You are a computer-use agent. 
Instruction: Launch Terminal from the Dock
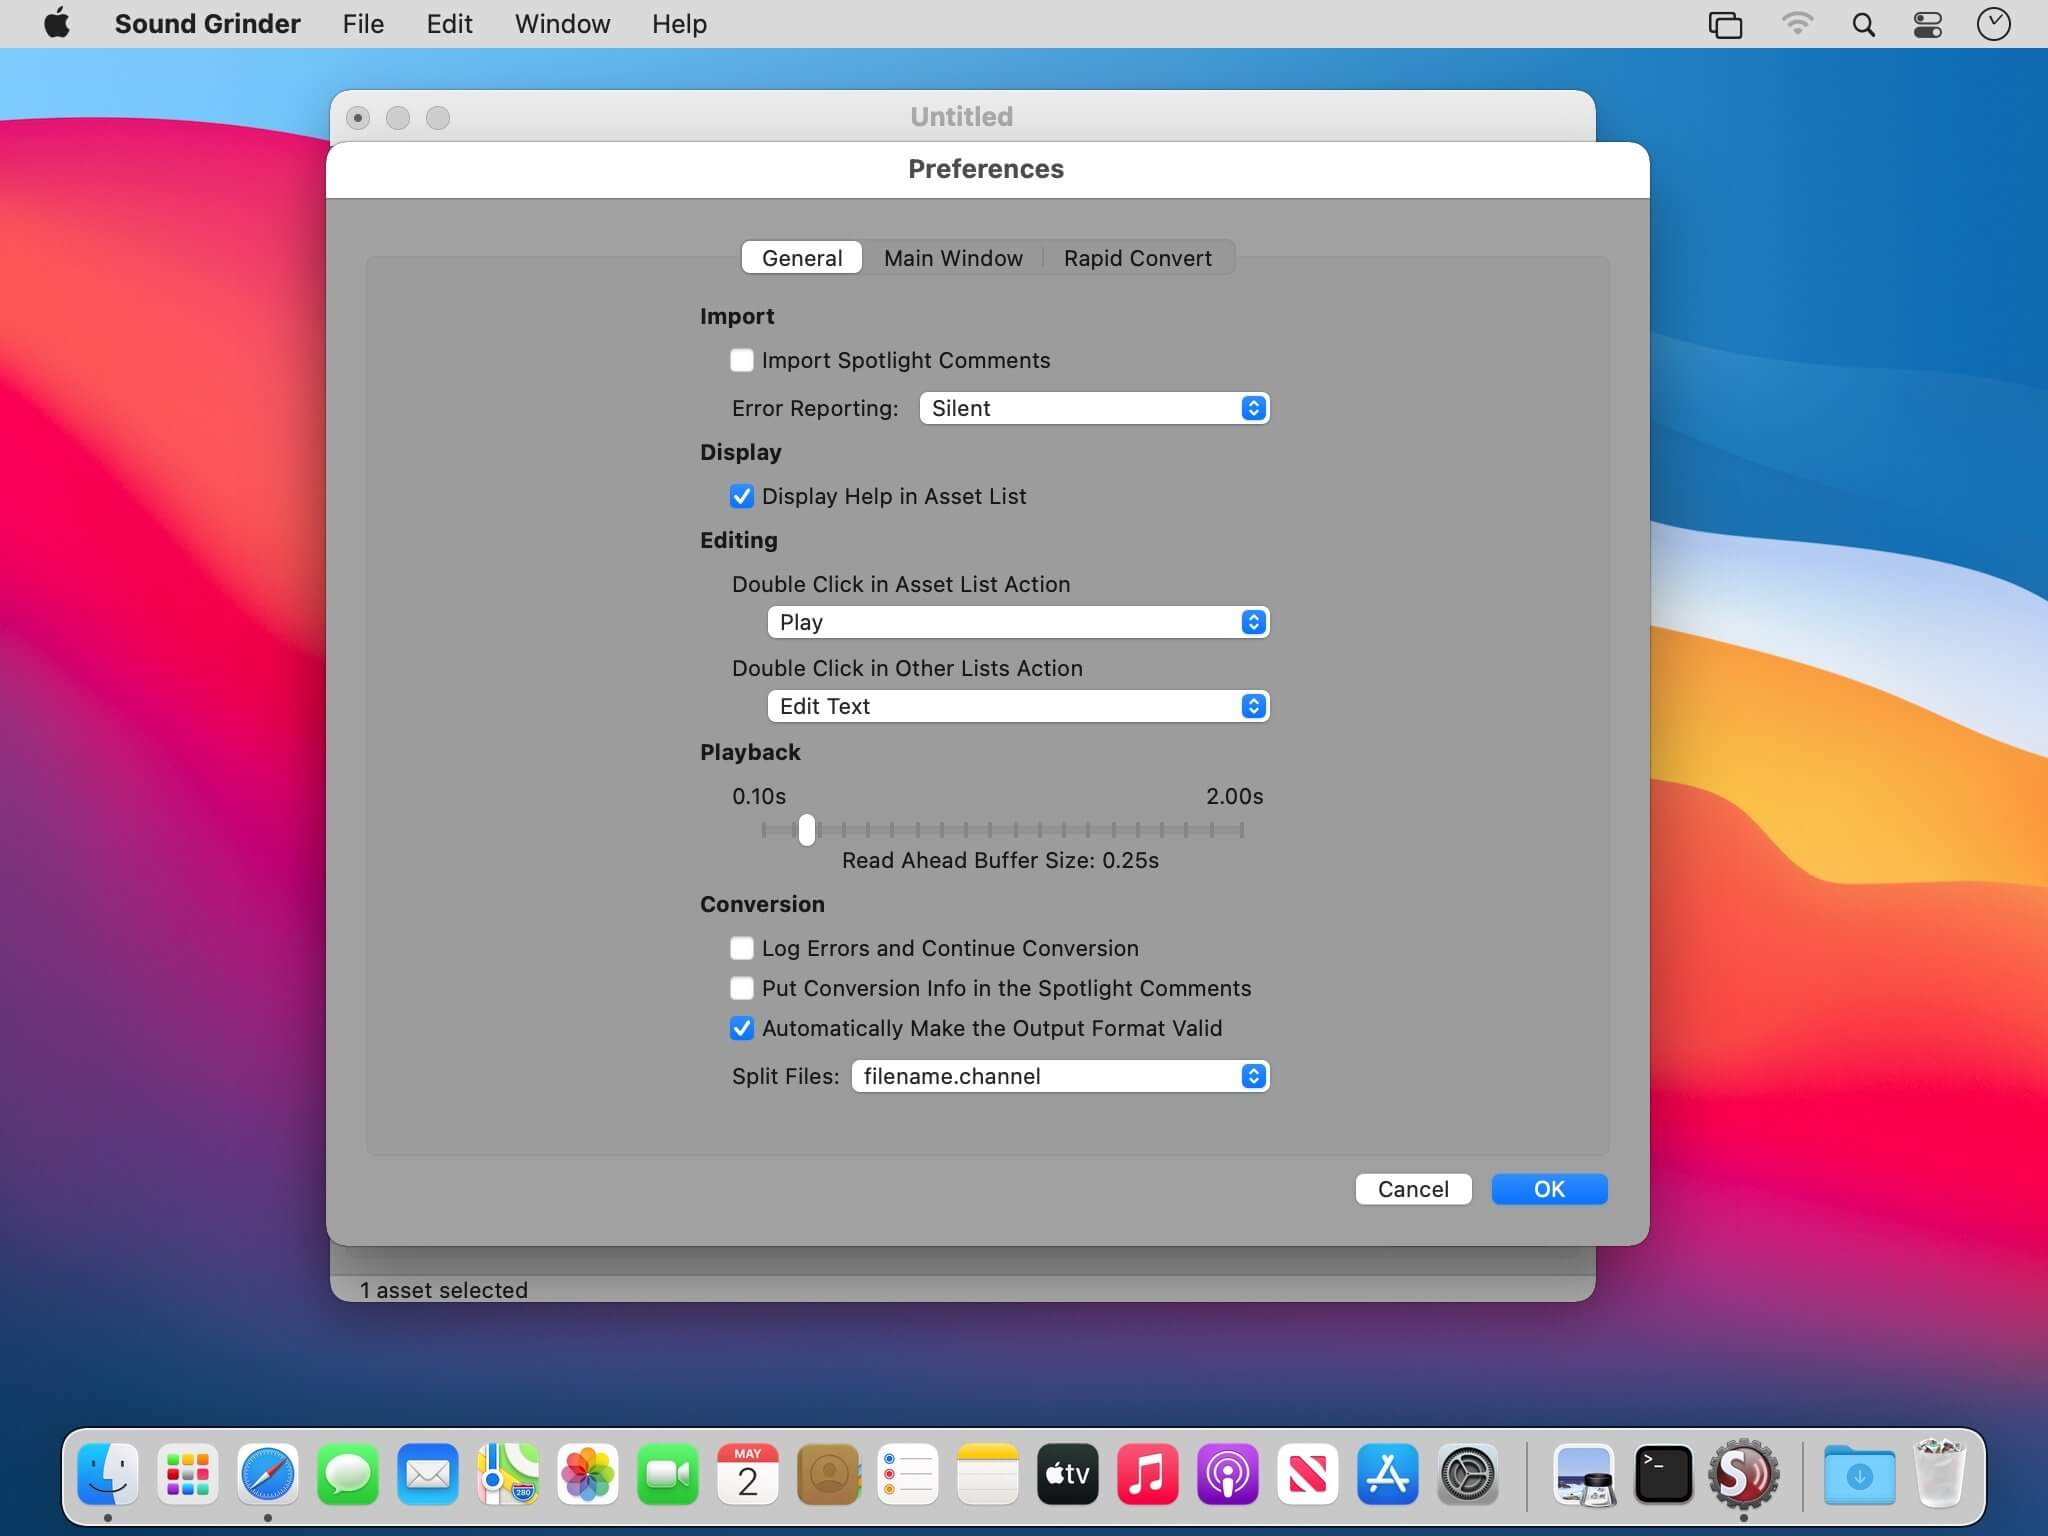pos(1663,1474)
